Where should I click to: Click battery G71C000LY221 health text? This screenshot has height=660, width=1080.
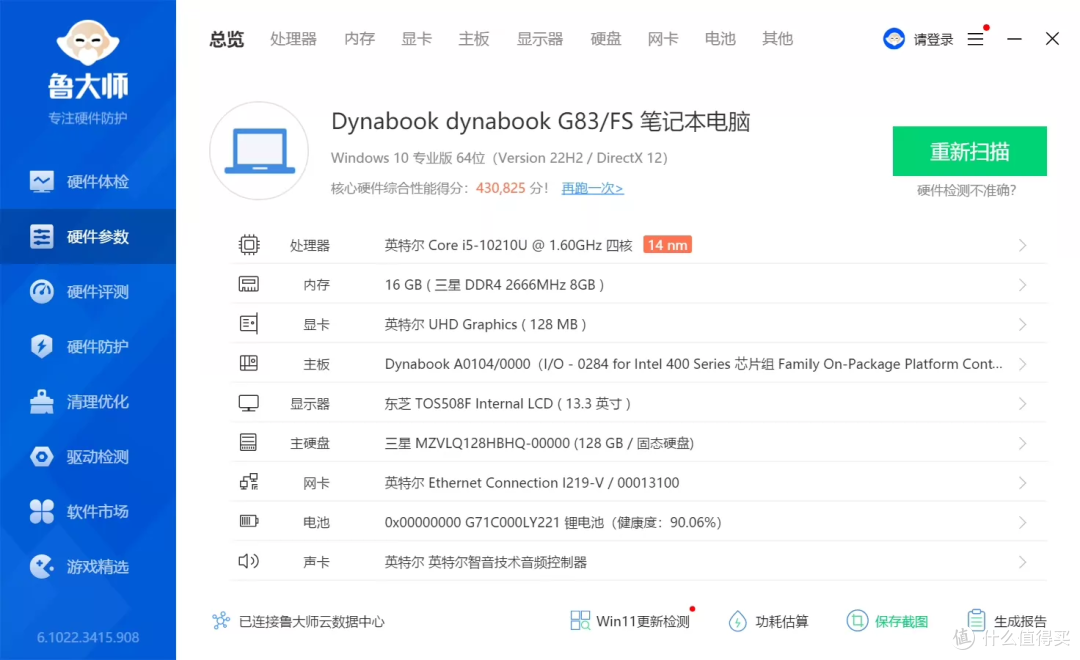click(553, 522)
